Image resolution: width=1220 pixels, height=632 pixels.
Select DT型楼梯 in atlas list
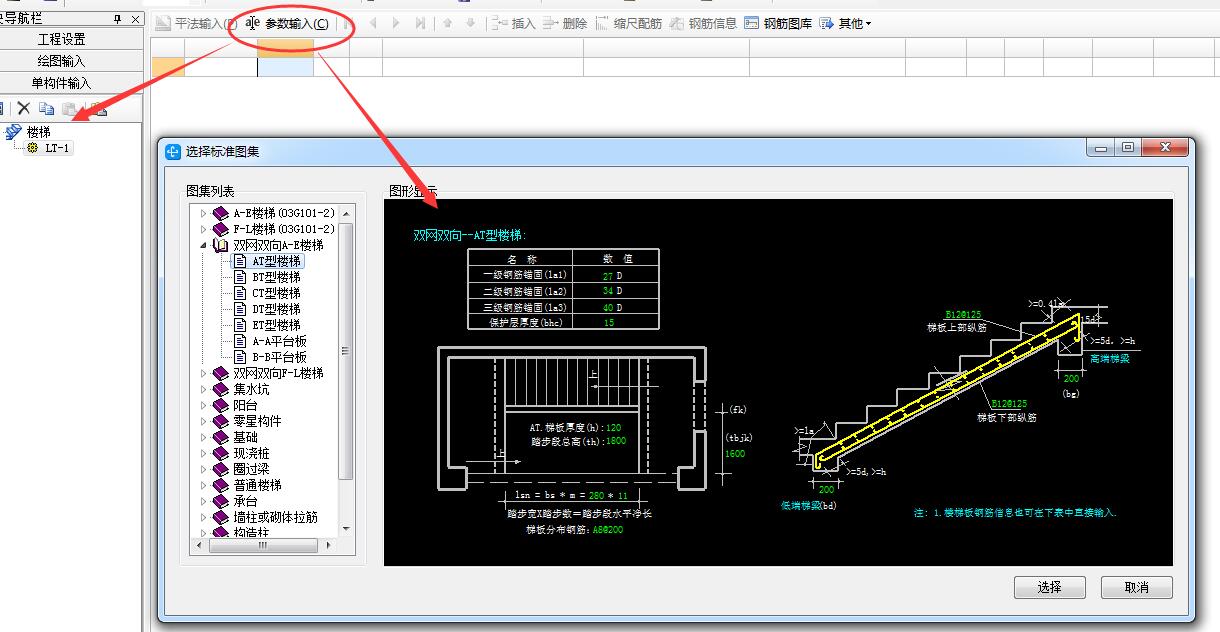276,309
